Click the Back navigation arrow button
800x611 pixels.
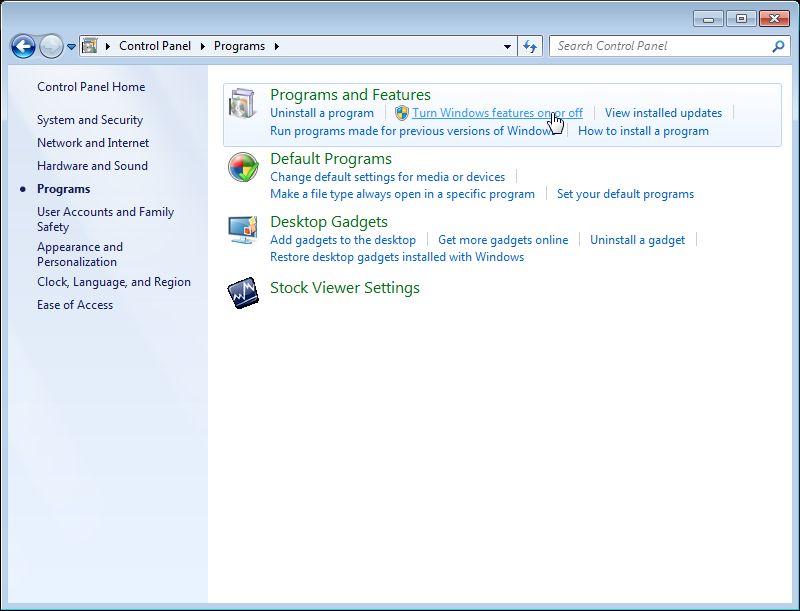coord(23,46)
